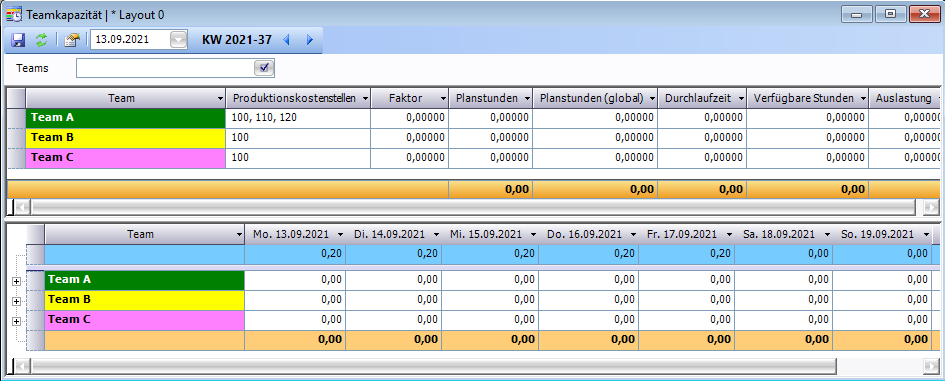Select yellow Team B cell in upper grid
This screenshot has height=381, width=945.
click(126, 138)
